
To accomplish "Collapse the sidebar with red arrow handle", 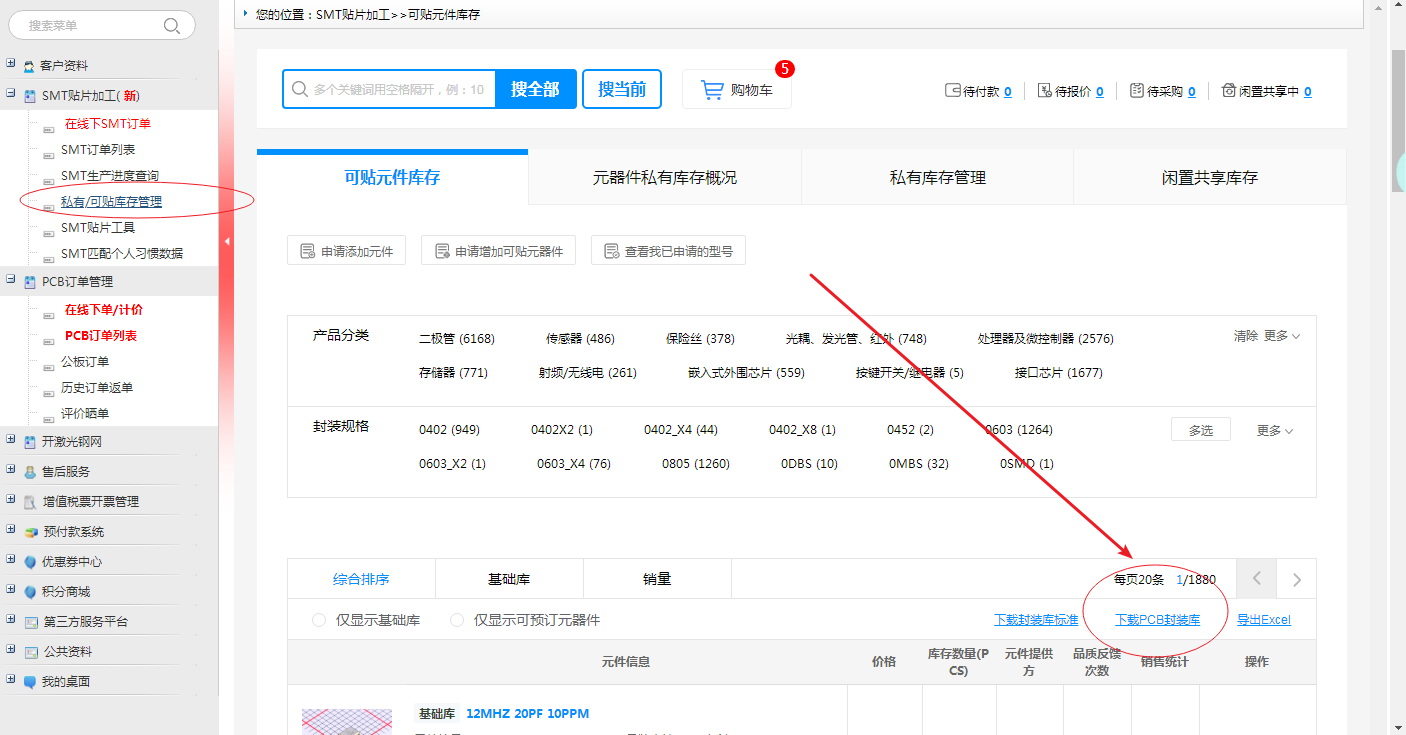I will [227, 241].
